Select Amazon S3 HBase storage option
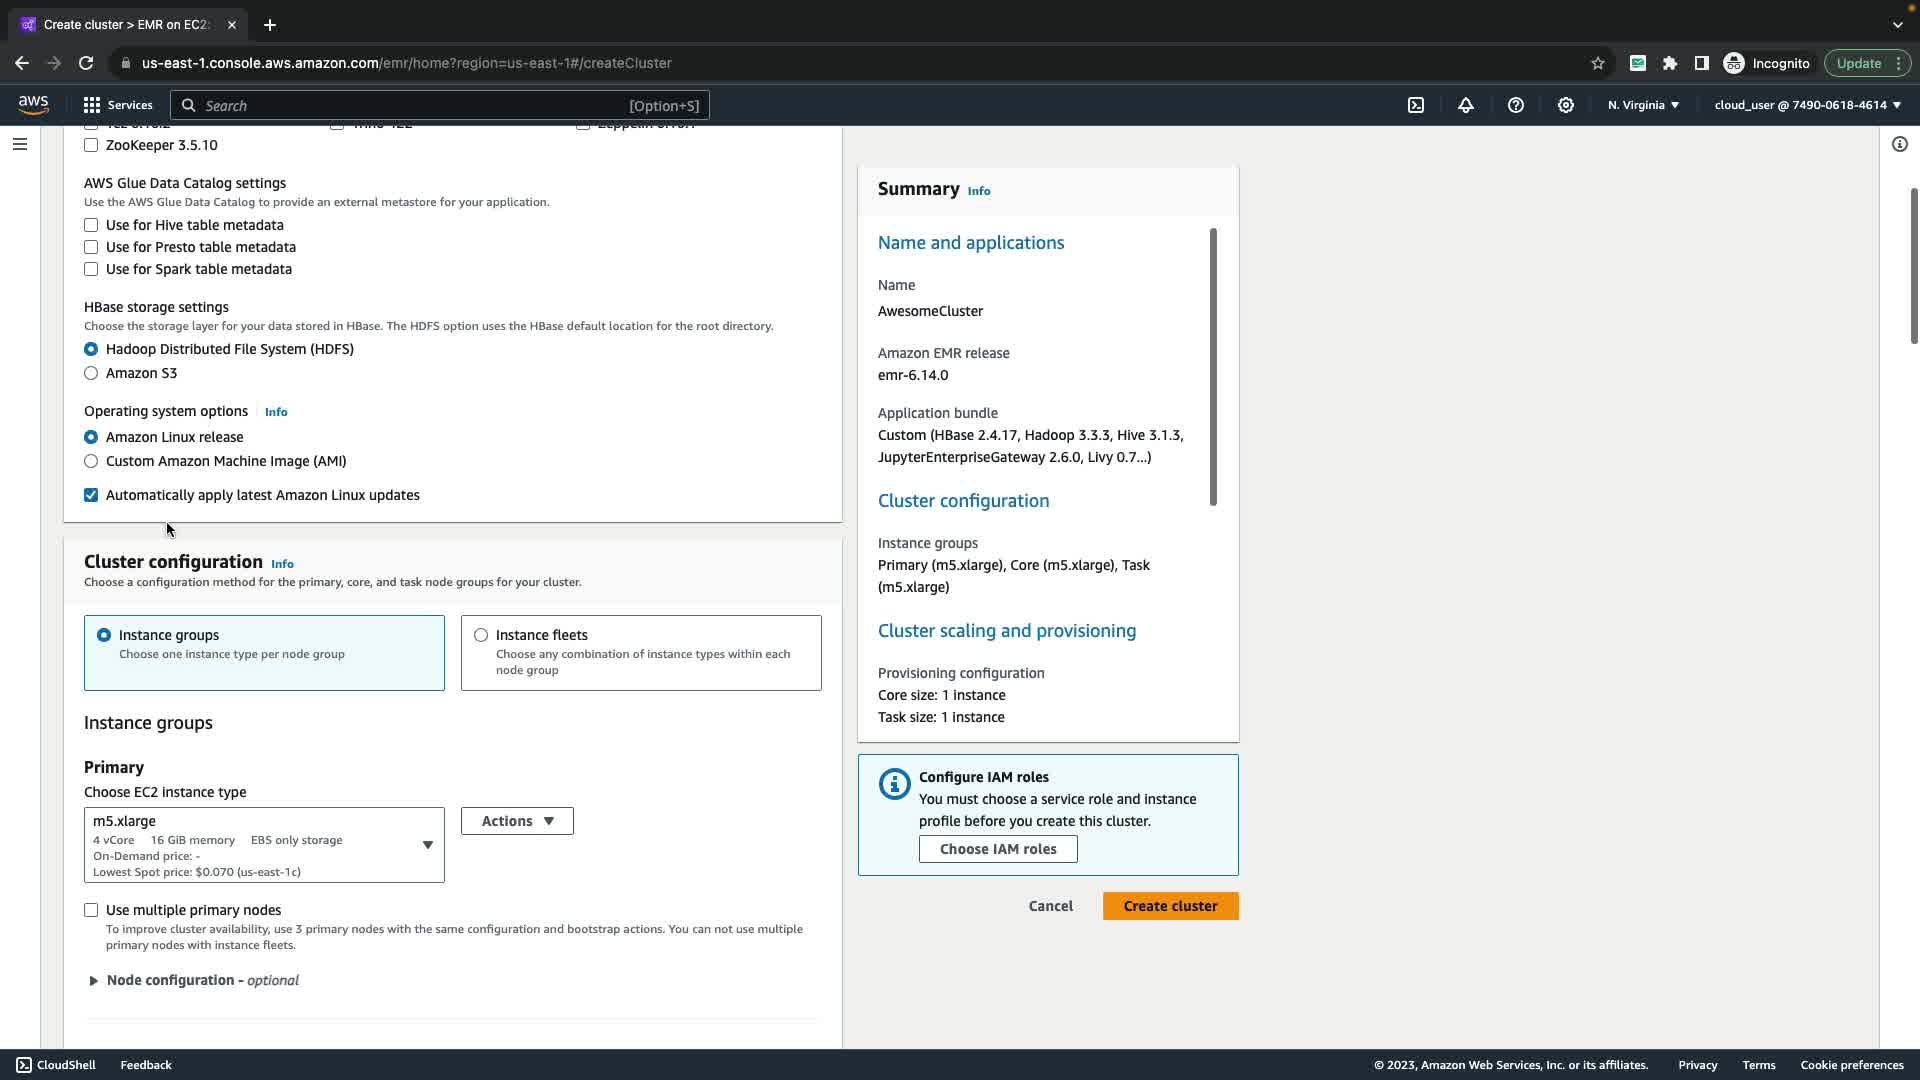 coord(91,373)
